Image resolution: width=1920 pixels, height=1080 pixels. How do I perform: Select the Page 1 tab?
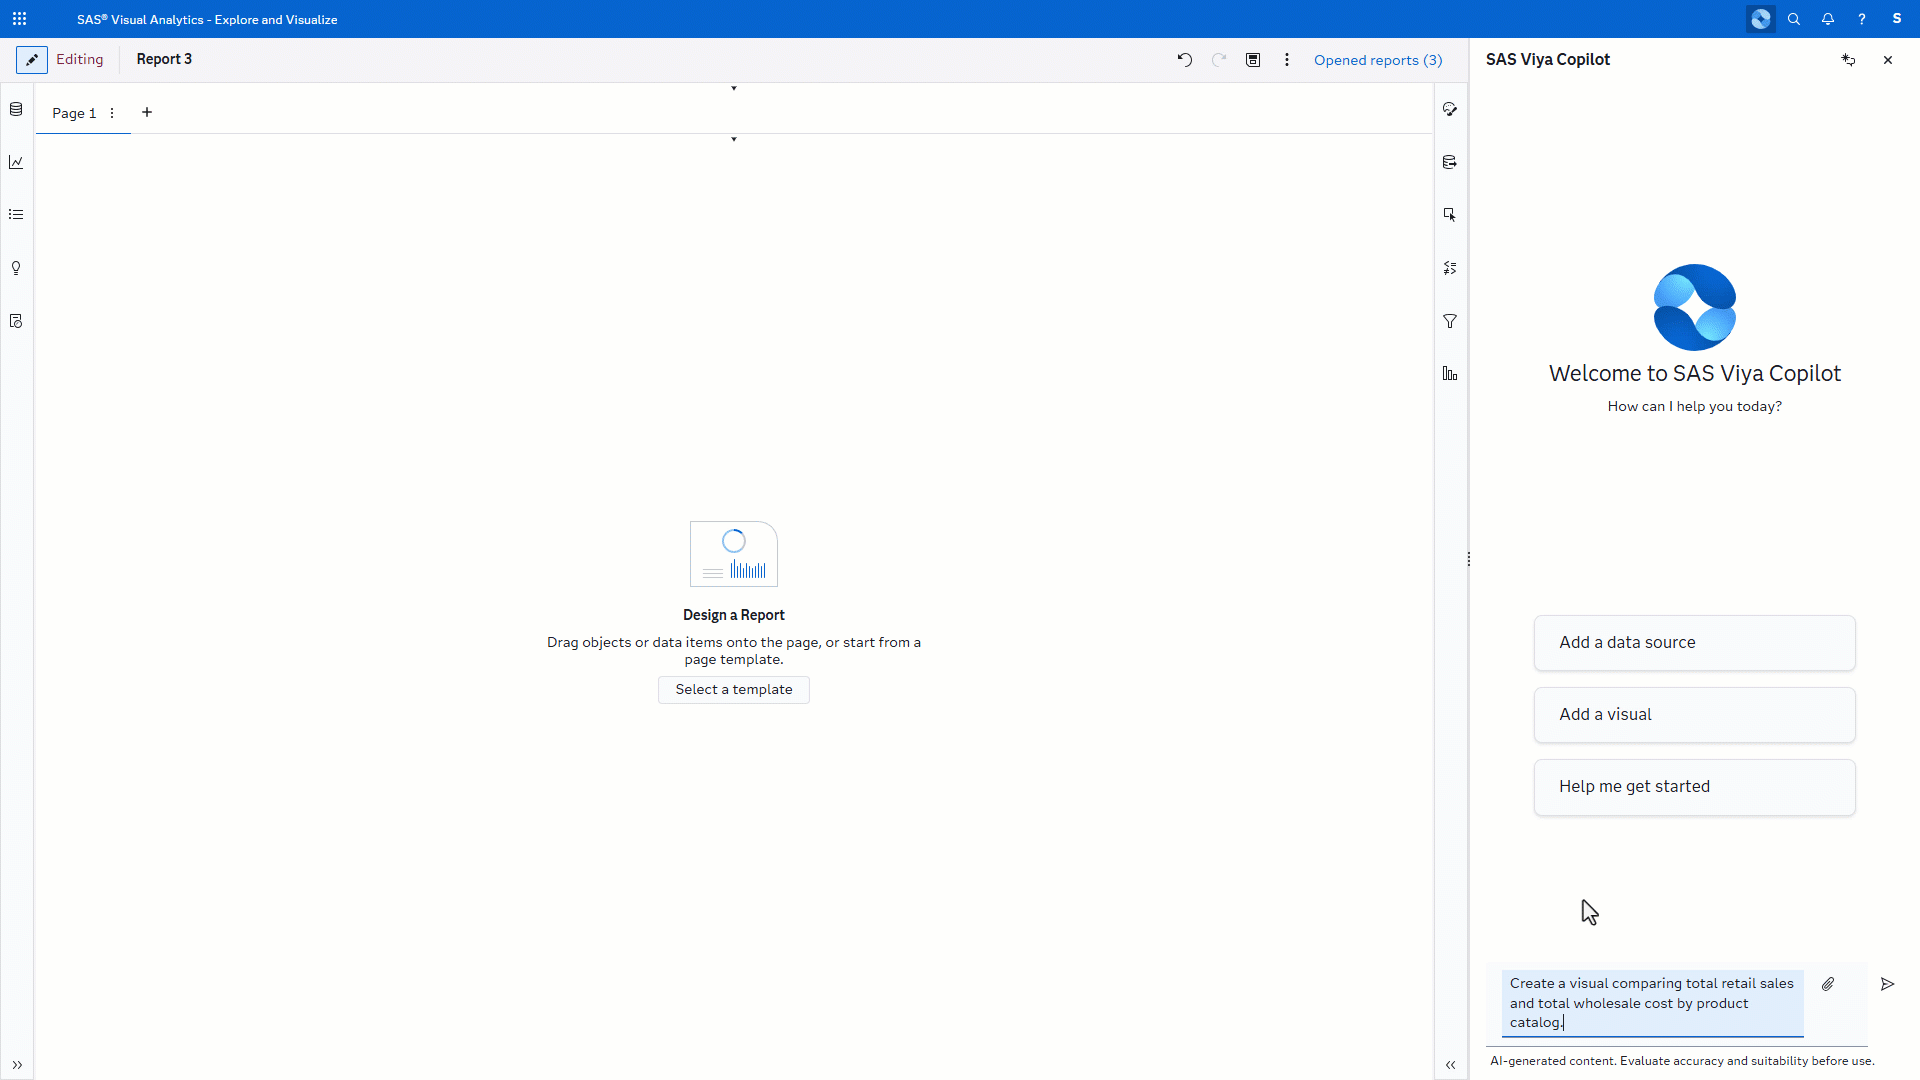pyautogui.click(x=74, y=113)
